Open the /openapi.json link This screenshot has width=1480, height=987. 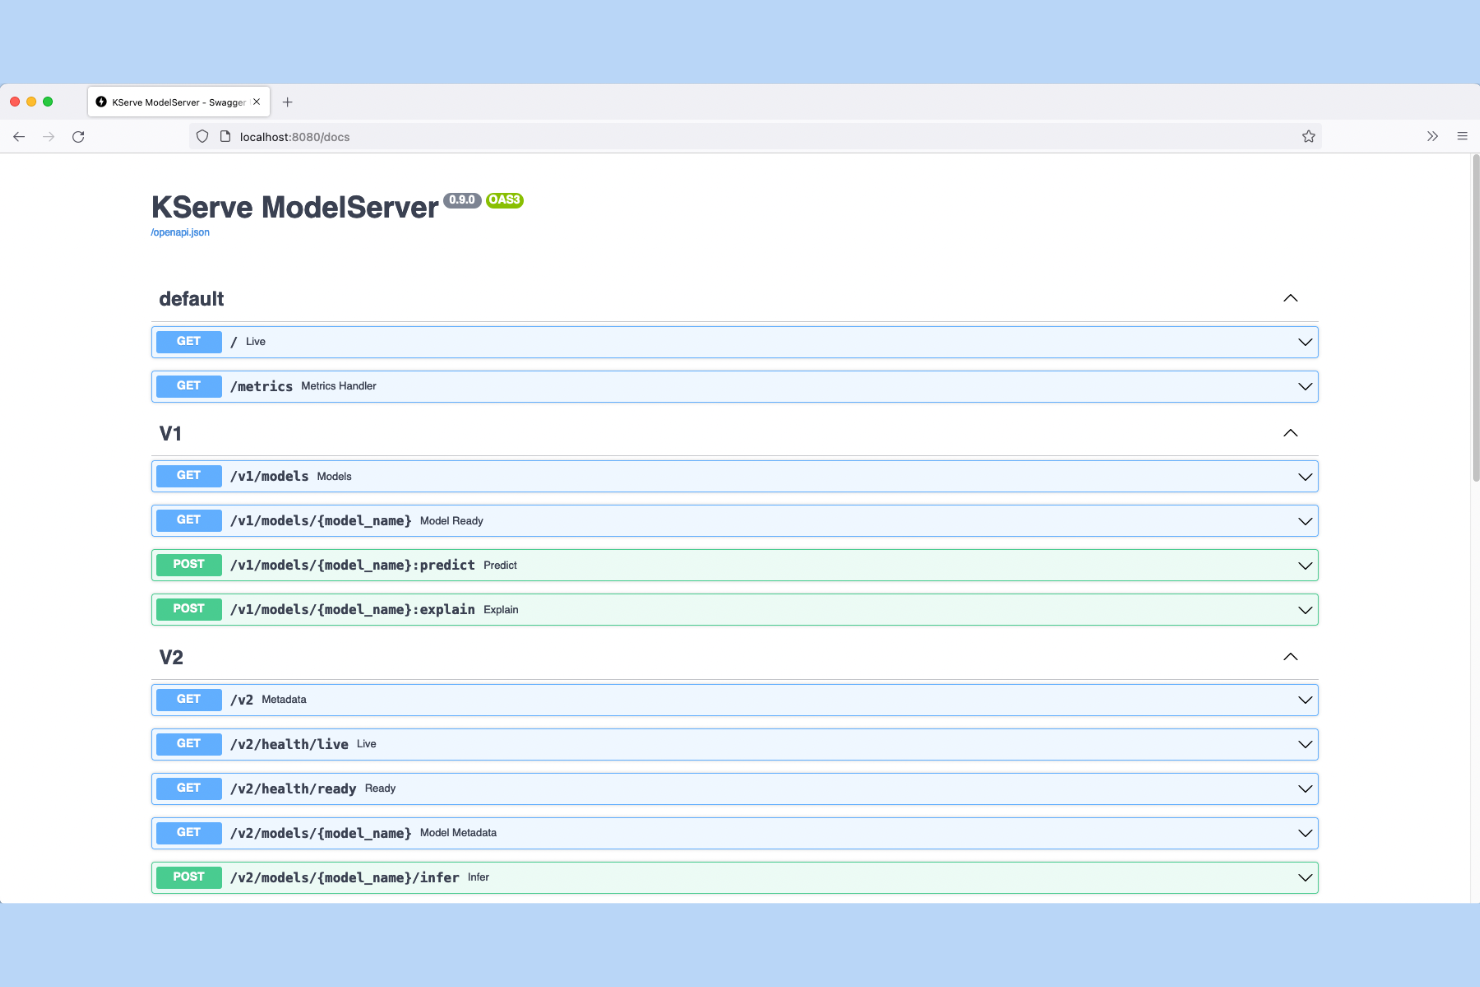click(x=180, y=233)
